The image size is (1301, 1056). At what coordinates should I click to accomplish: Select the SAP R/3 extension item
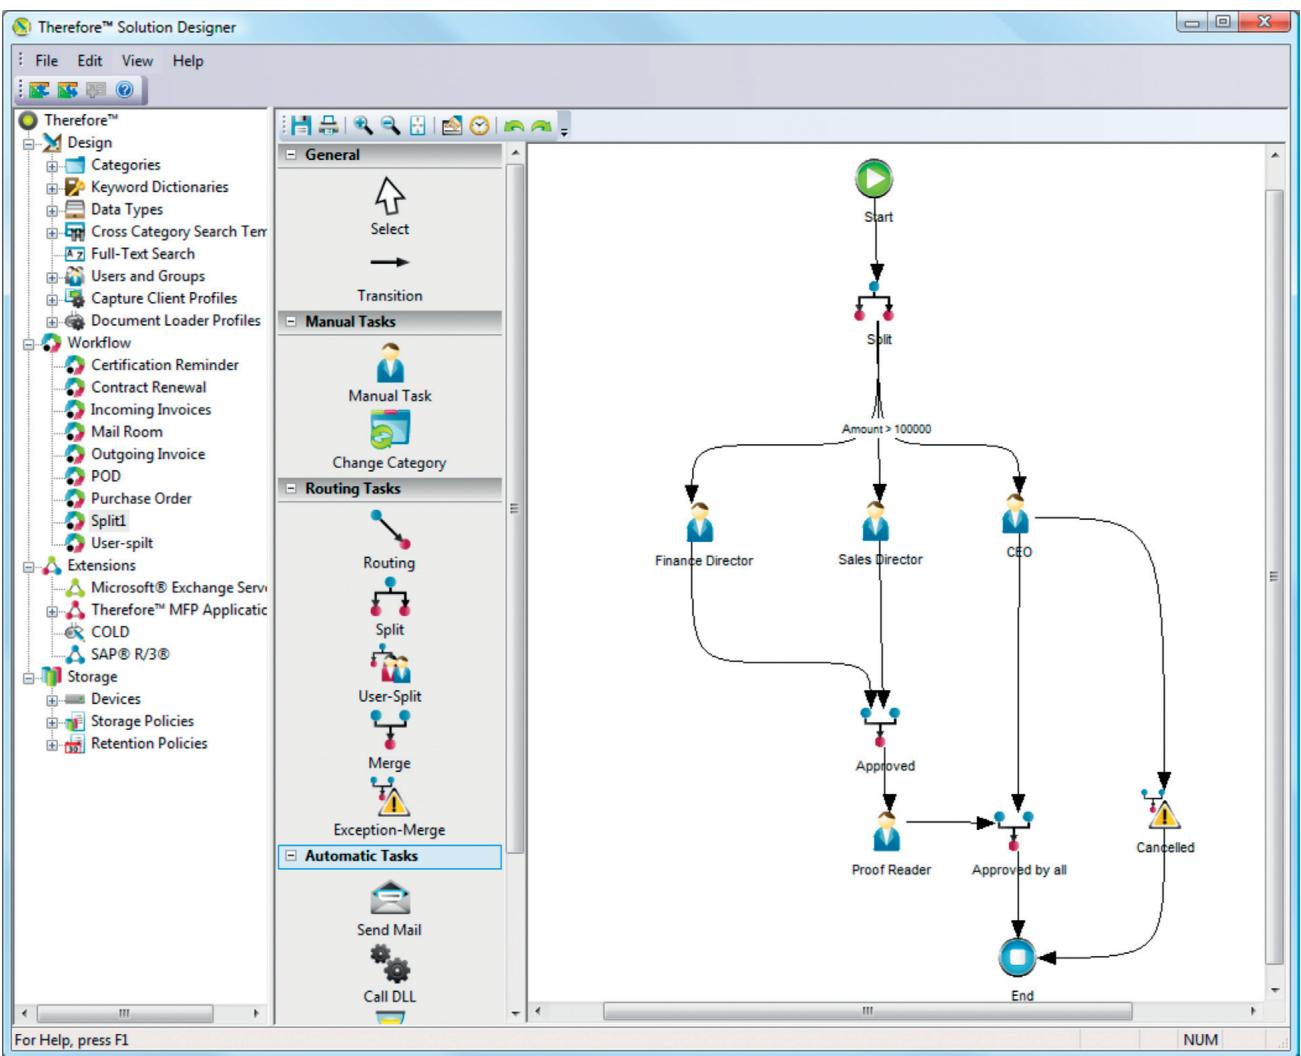[130, 654]
